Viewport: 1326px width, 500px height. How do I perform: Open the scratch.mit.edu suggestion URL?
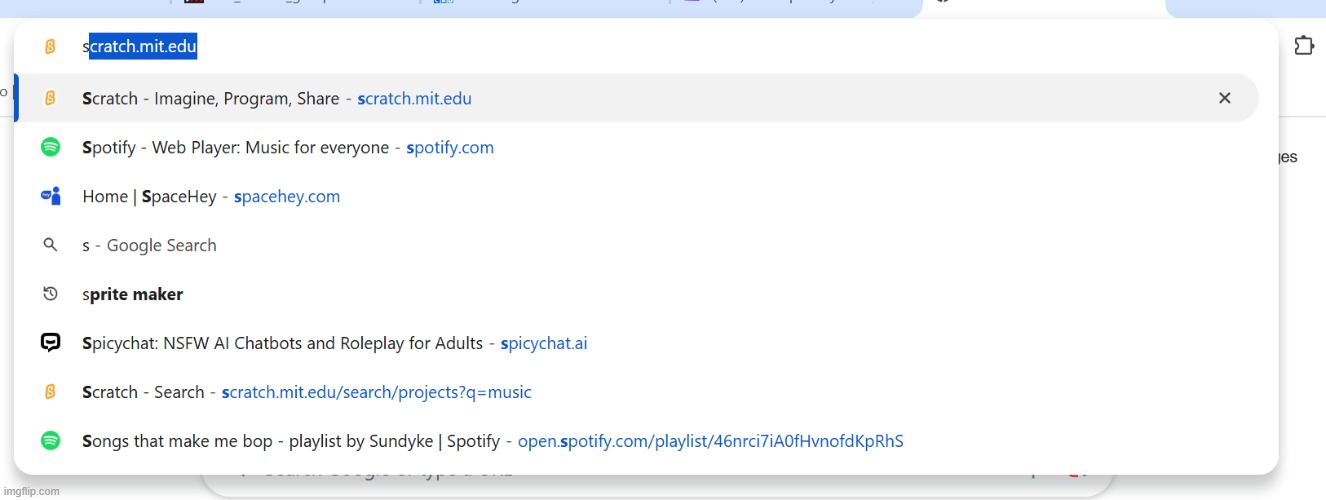point(414,98)
